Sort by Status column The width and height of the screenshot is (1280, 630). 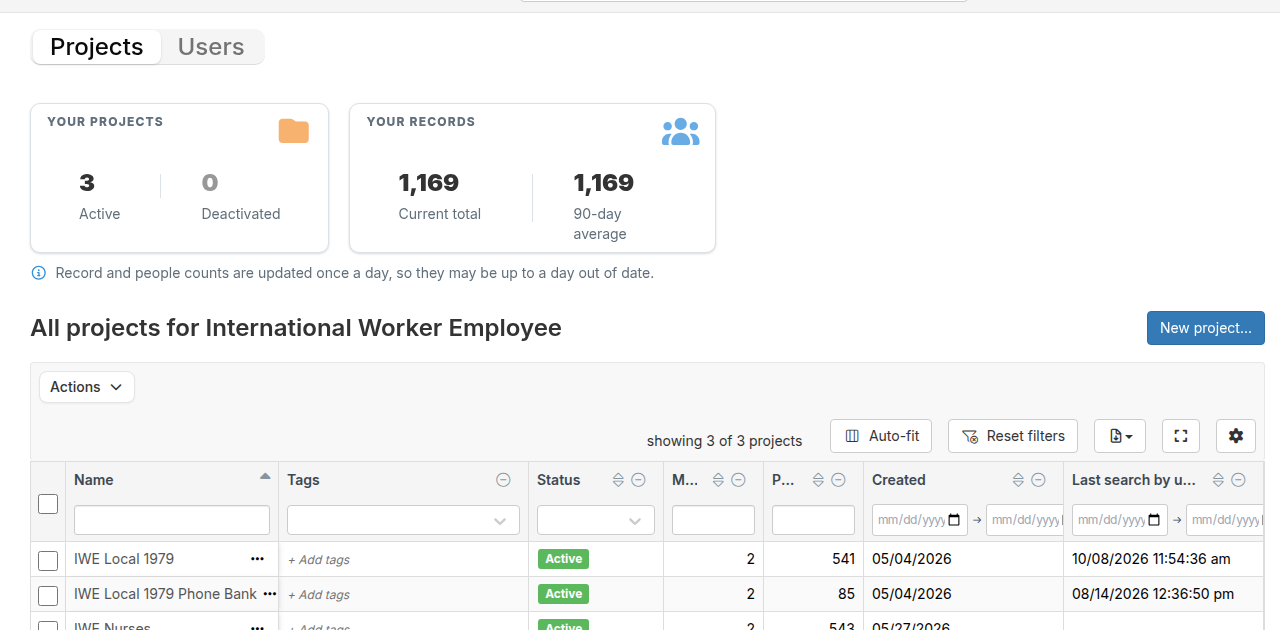tap(618, 480)
